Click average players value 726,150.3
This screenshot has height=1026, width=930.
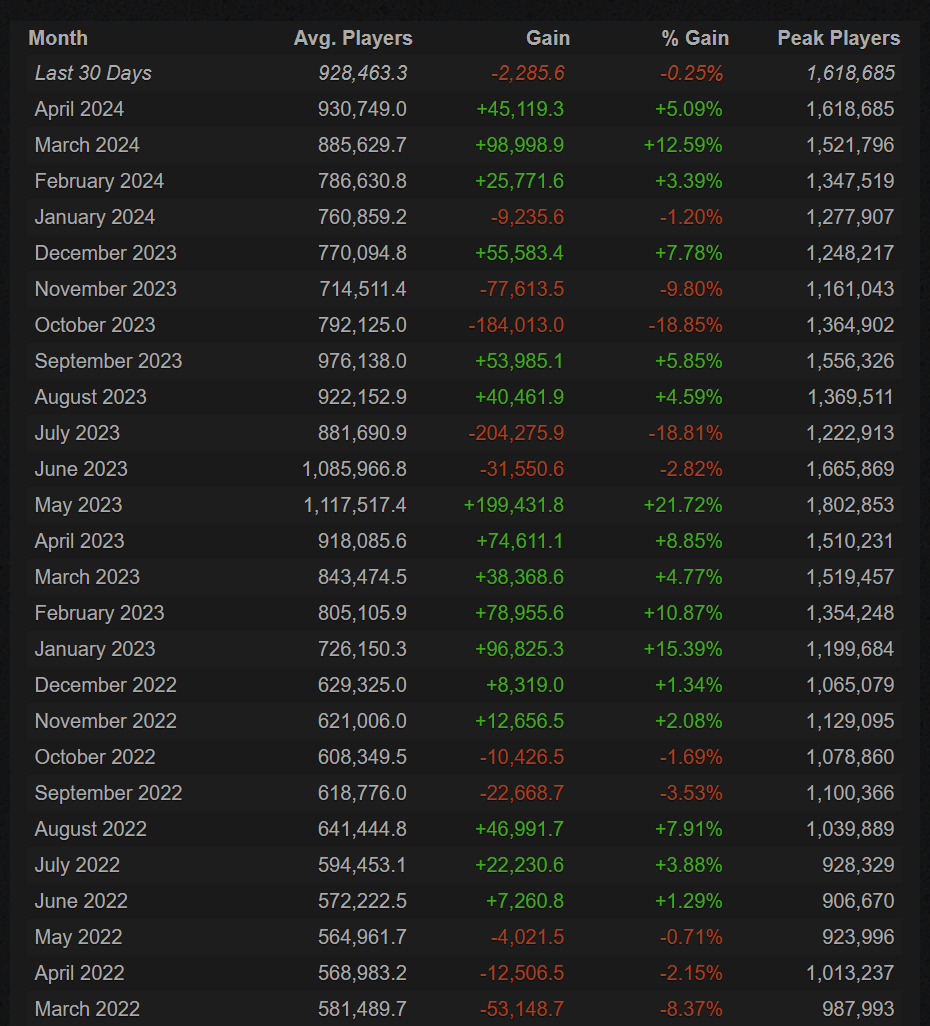(x=363, y=649)
